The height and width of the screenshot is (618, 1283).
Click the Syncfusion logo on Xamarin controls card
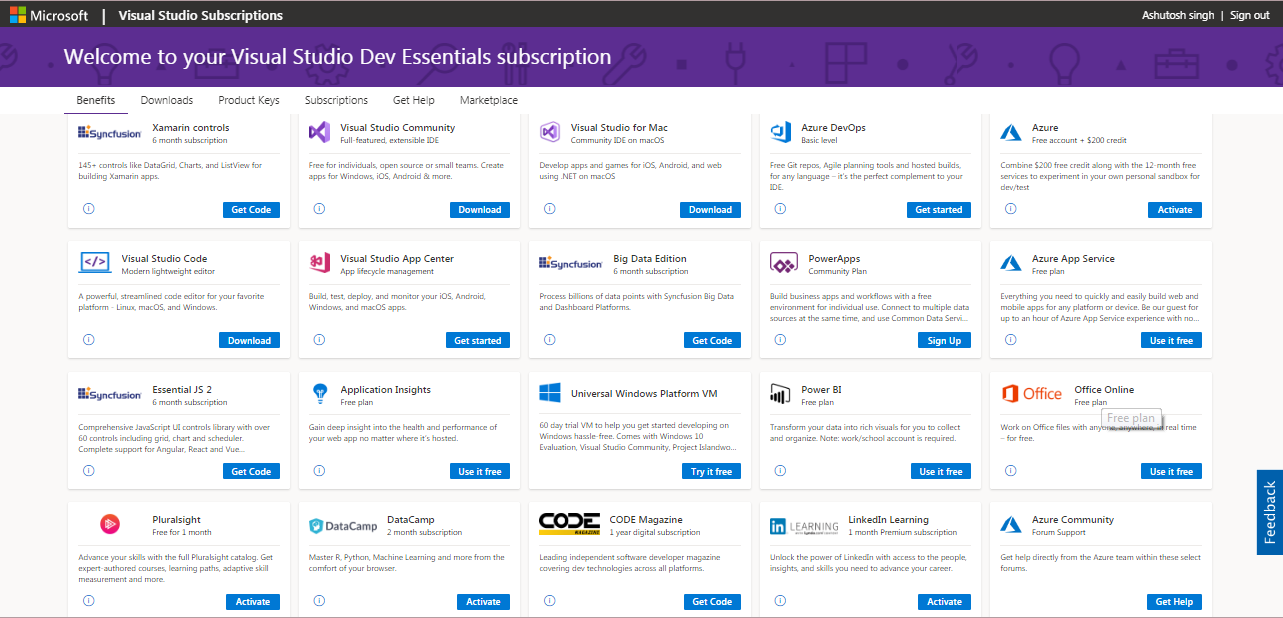(x=110, y=133)
